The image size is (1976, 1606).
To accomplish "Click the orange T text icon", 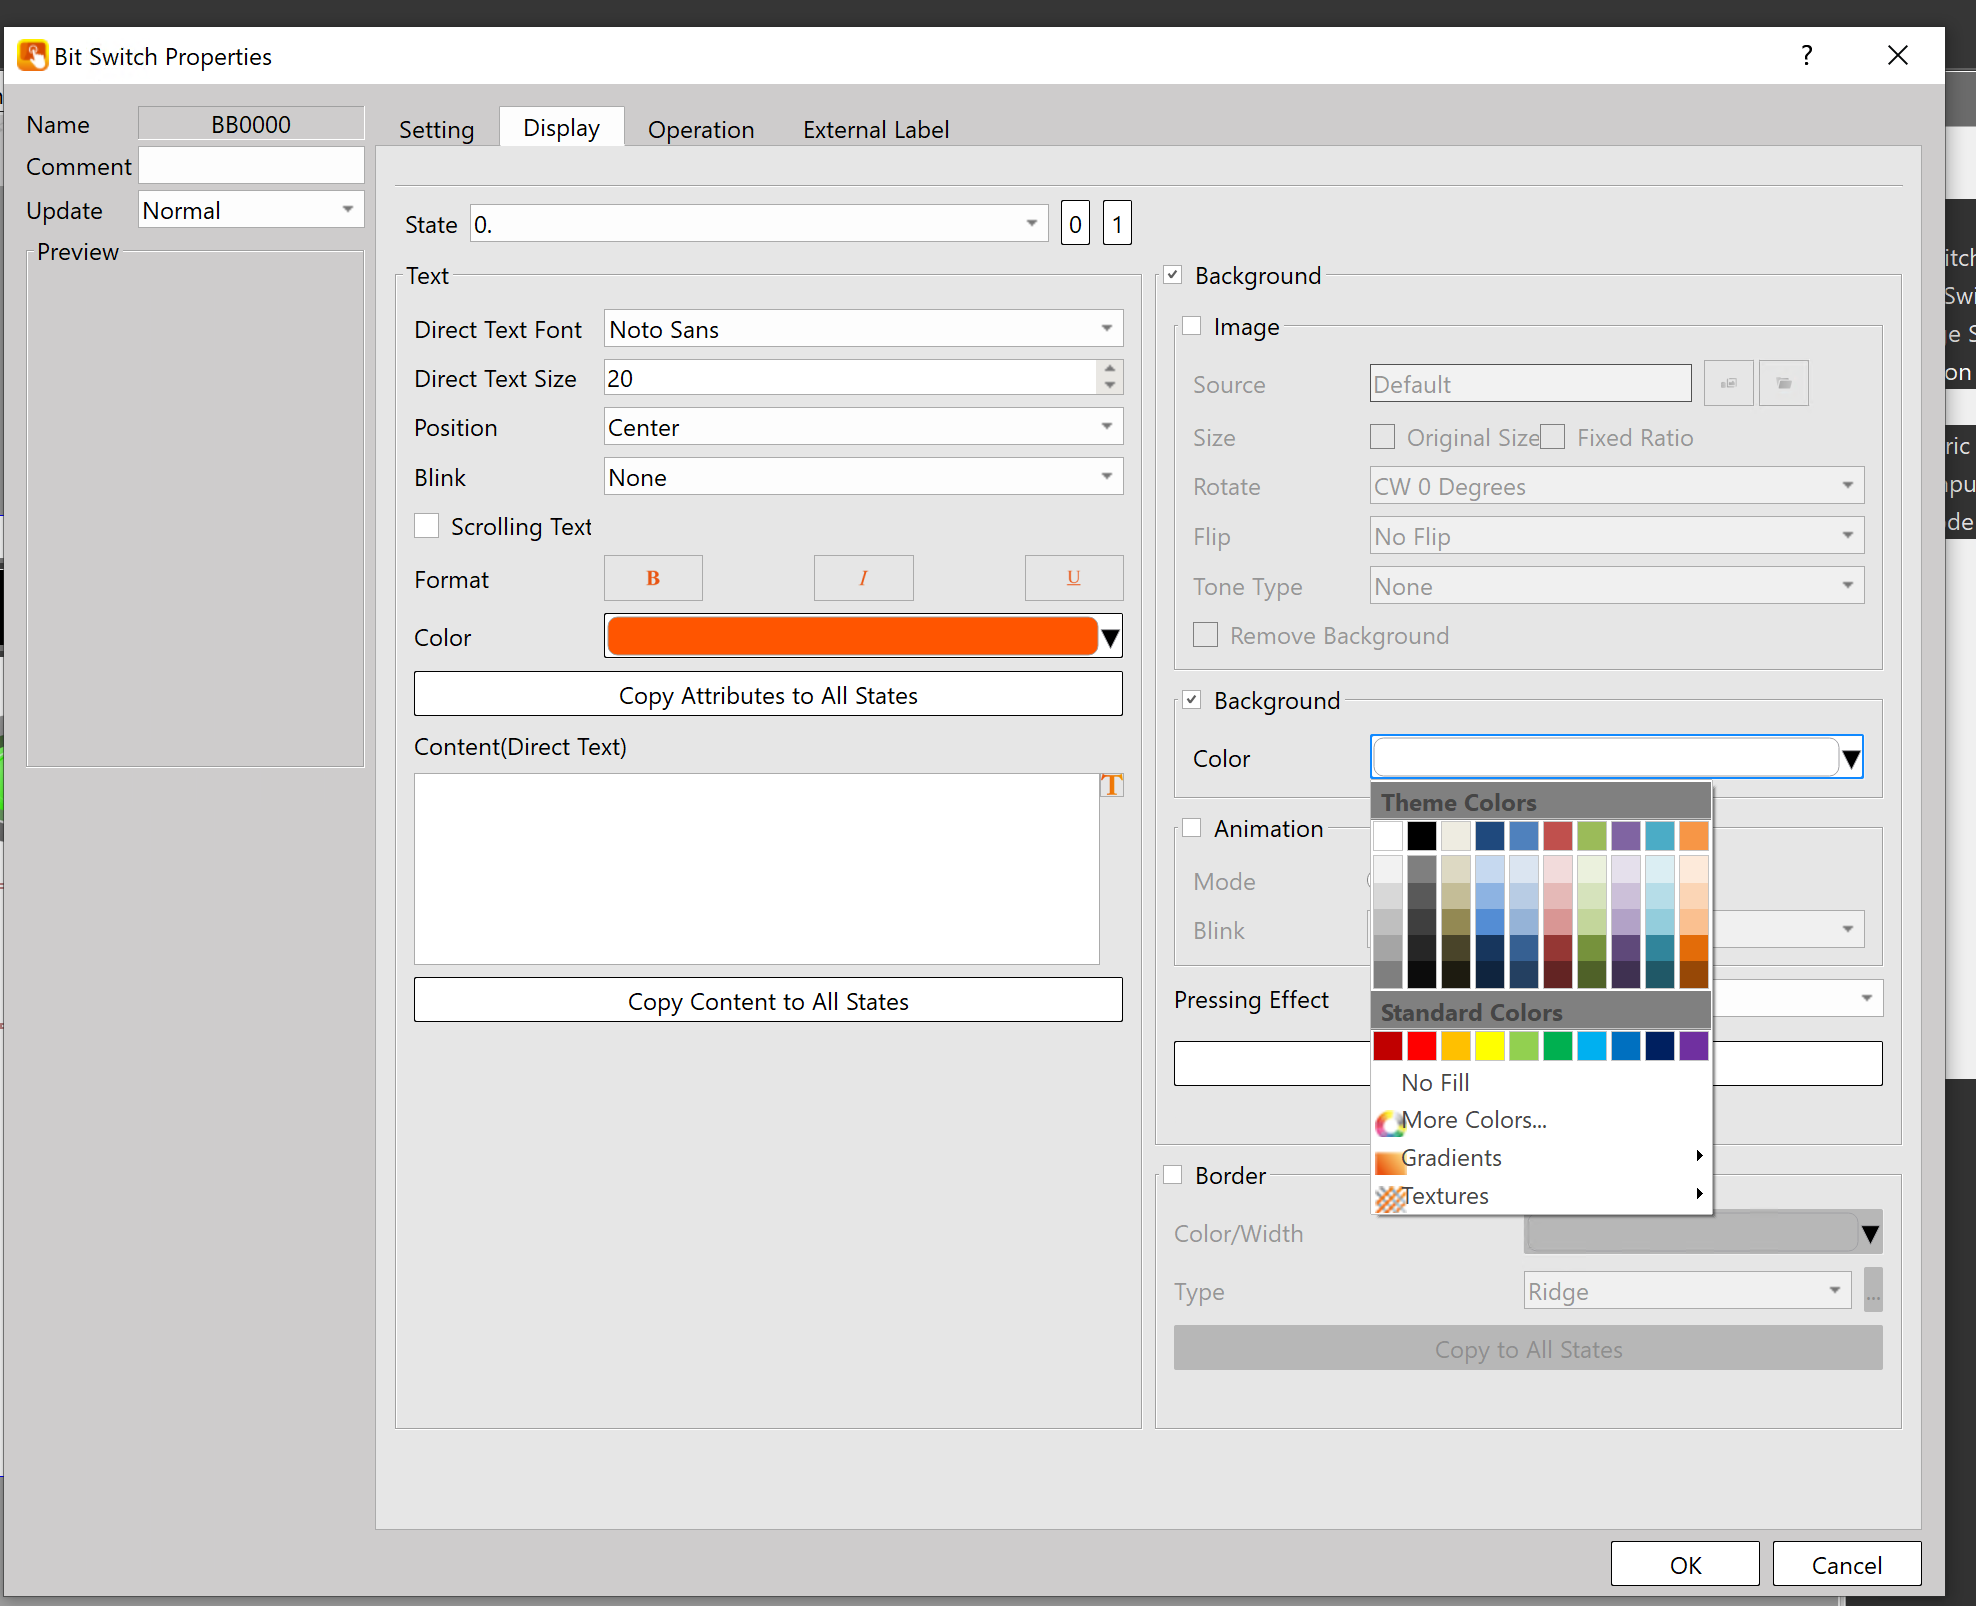I will 1111,786.
